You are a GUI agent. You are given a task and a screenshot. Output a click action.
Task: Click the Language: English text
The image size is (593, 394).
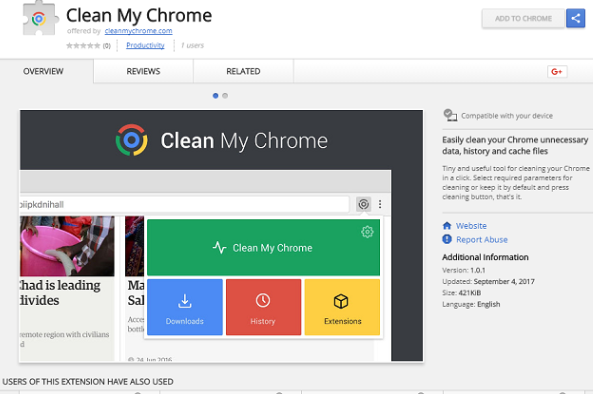tap(471, 304)
